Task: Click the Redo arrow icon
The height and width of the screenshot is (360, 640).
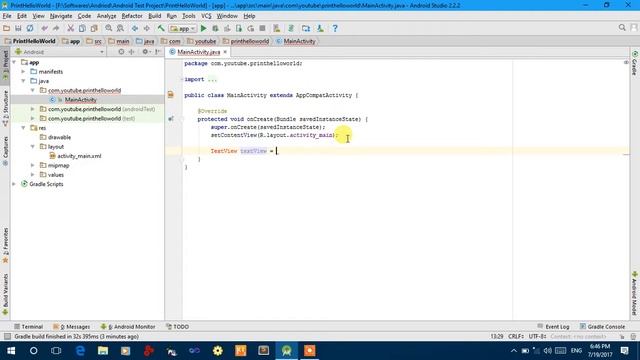Action: click(56, 28)
